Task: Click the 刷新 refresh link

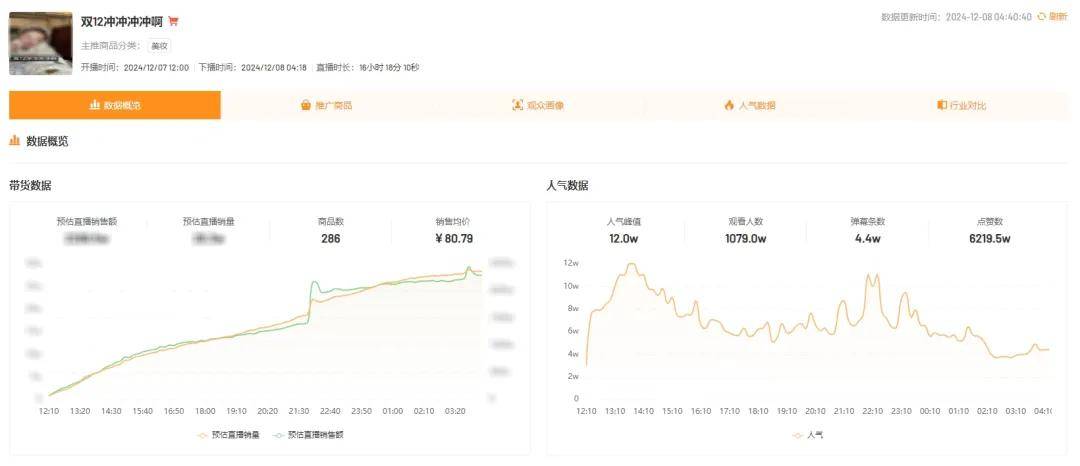Action: click(1057, 17)
